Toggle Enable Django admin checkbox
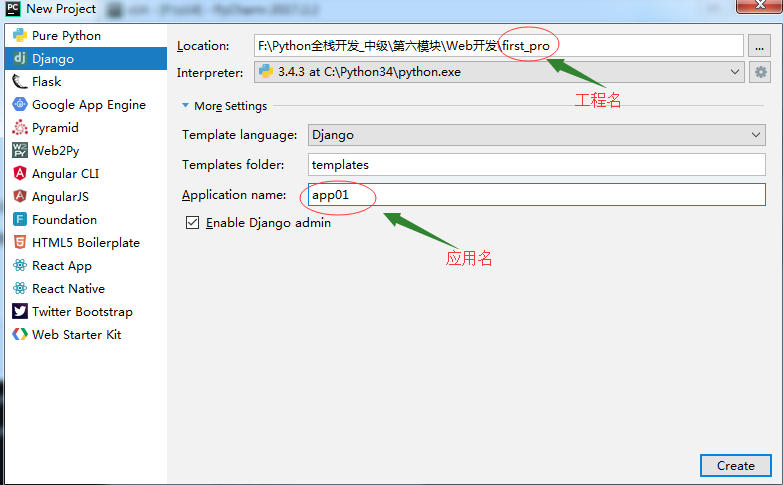The width and height of the screenshot is (783, 485). pos(192,222)
